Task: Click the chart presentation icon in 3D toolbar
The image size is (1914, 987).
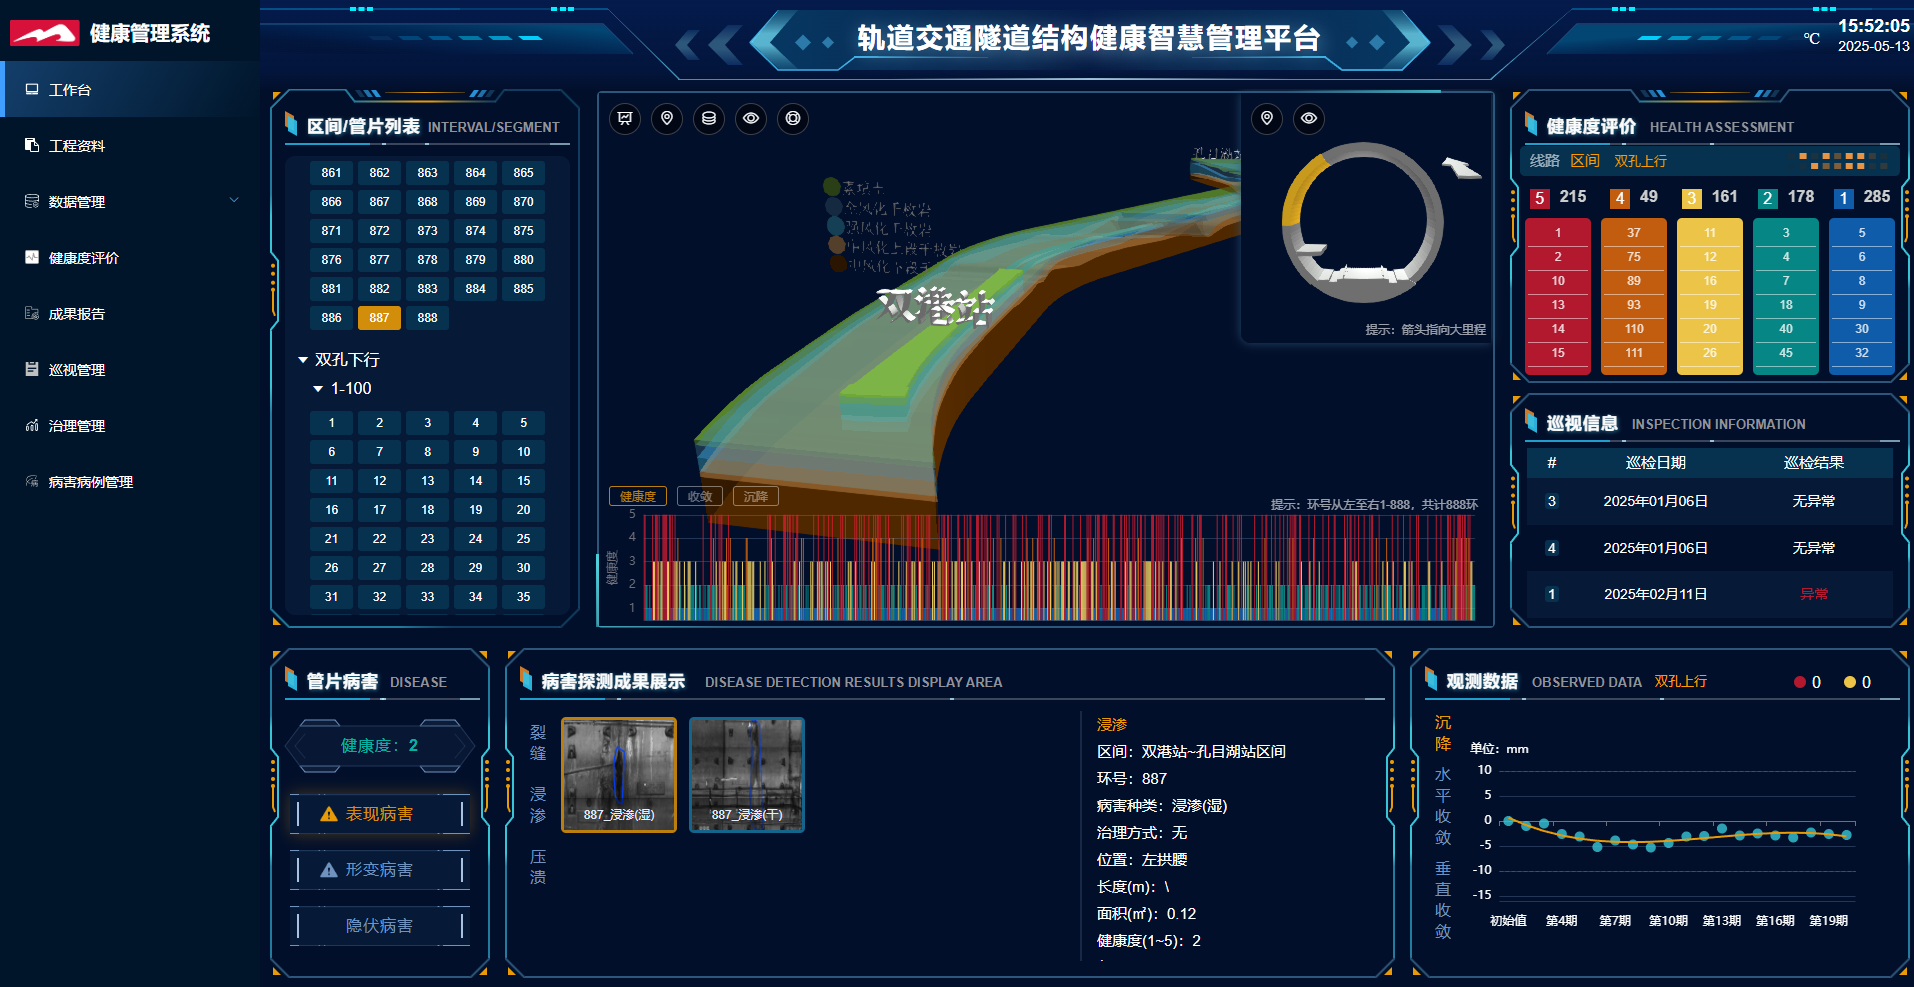Action: (x=625, y=119)
